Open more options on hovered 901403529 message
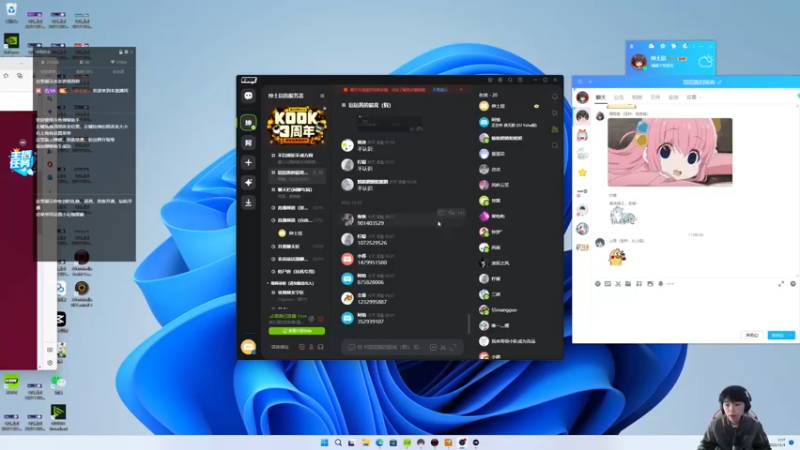The height and width of the screenshot is (450, 800). [x=461, y=213]
